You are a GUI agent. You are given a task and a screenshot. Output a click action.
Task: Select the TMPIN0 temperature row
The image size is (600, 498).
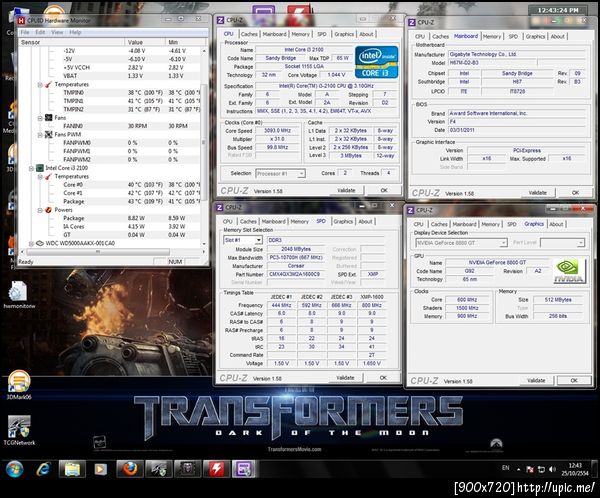coord(109,93)
